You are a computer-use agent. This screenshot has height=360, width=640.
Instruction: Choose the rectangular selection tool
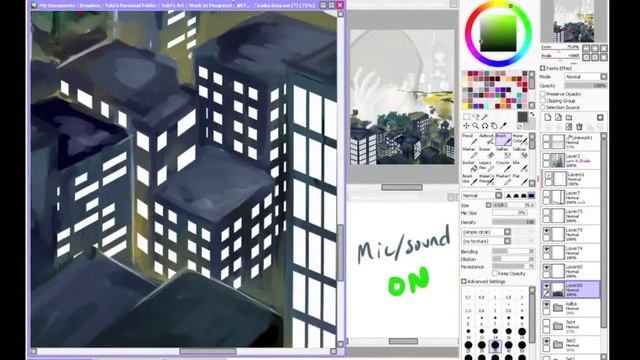click(x=466, y=117)
